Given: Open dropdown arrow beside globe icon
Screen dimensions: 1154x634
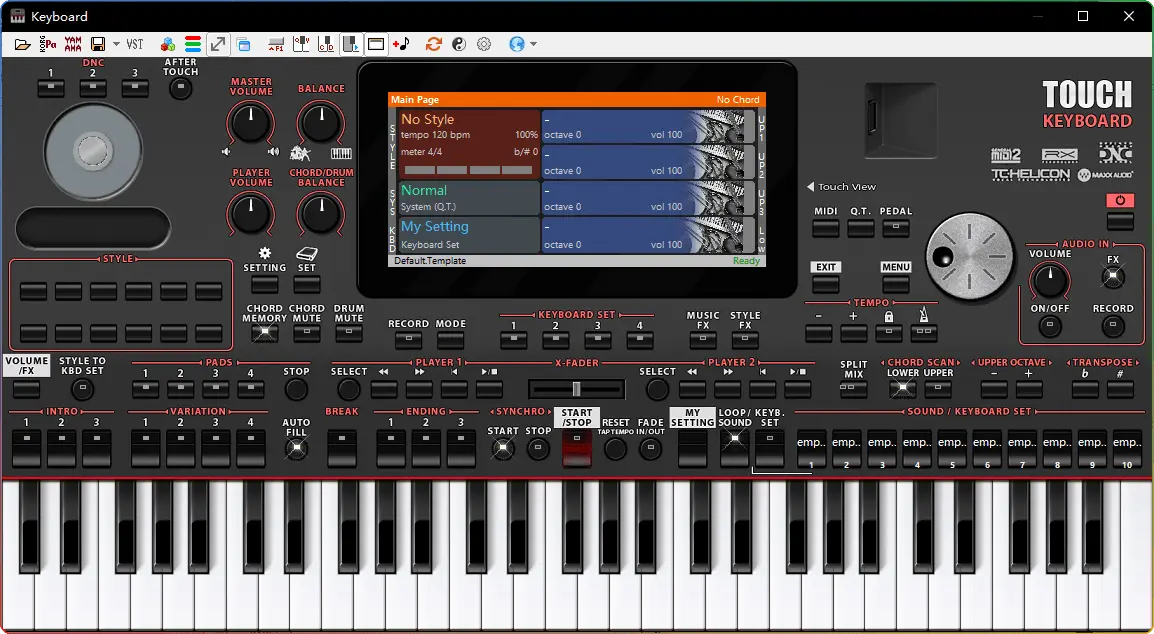Looking at the screenshot, I should pos(534,44).
